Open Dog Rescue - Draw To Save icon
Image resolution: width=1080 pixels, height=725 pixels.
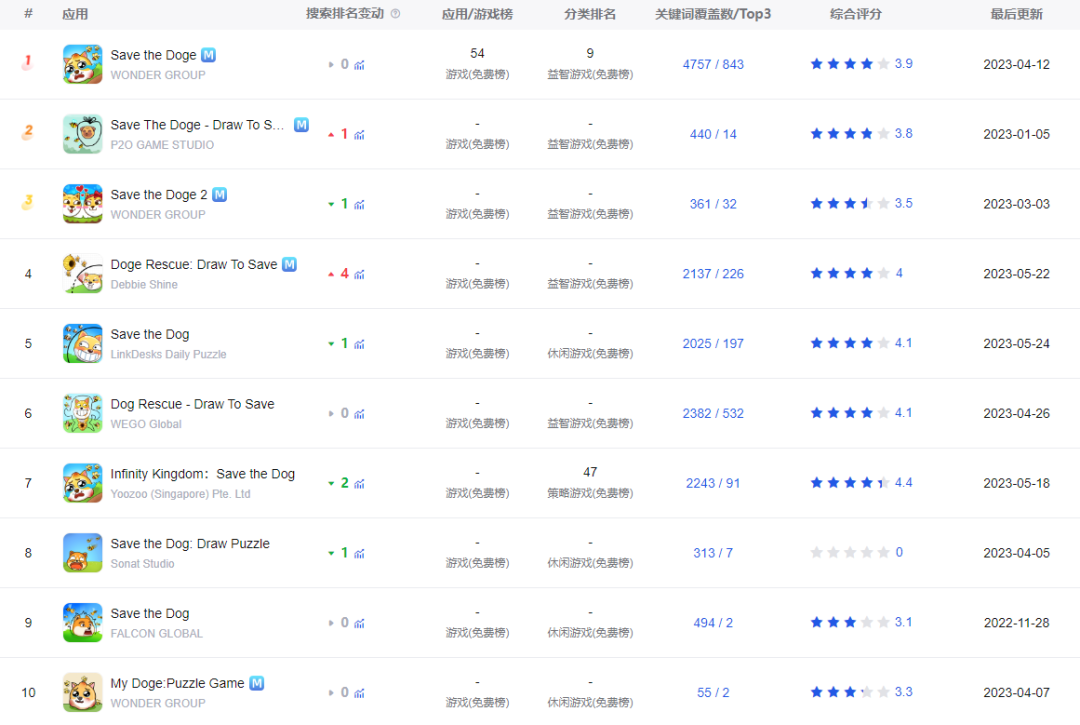tap(83, 413)
